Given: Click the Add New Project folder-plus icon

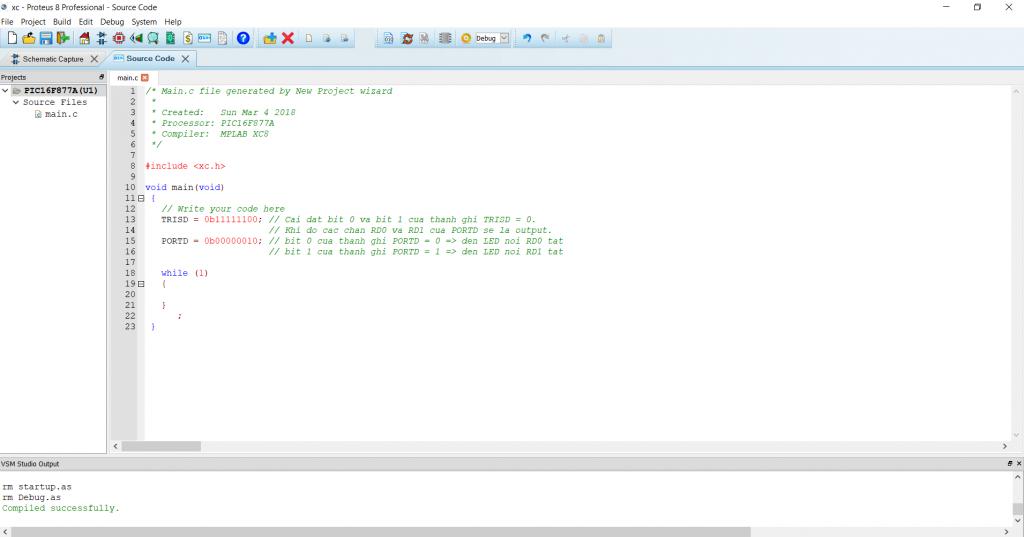Looking at the screenshot, I should [x=270, y=39].
